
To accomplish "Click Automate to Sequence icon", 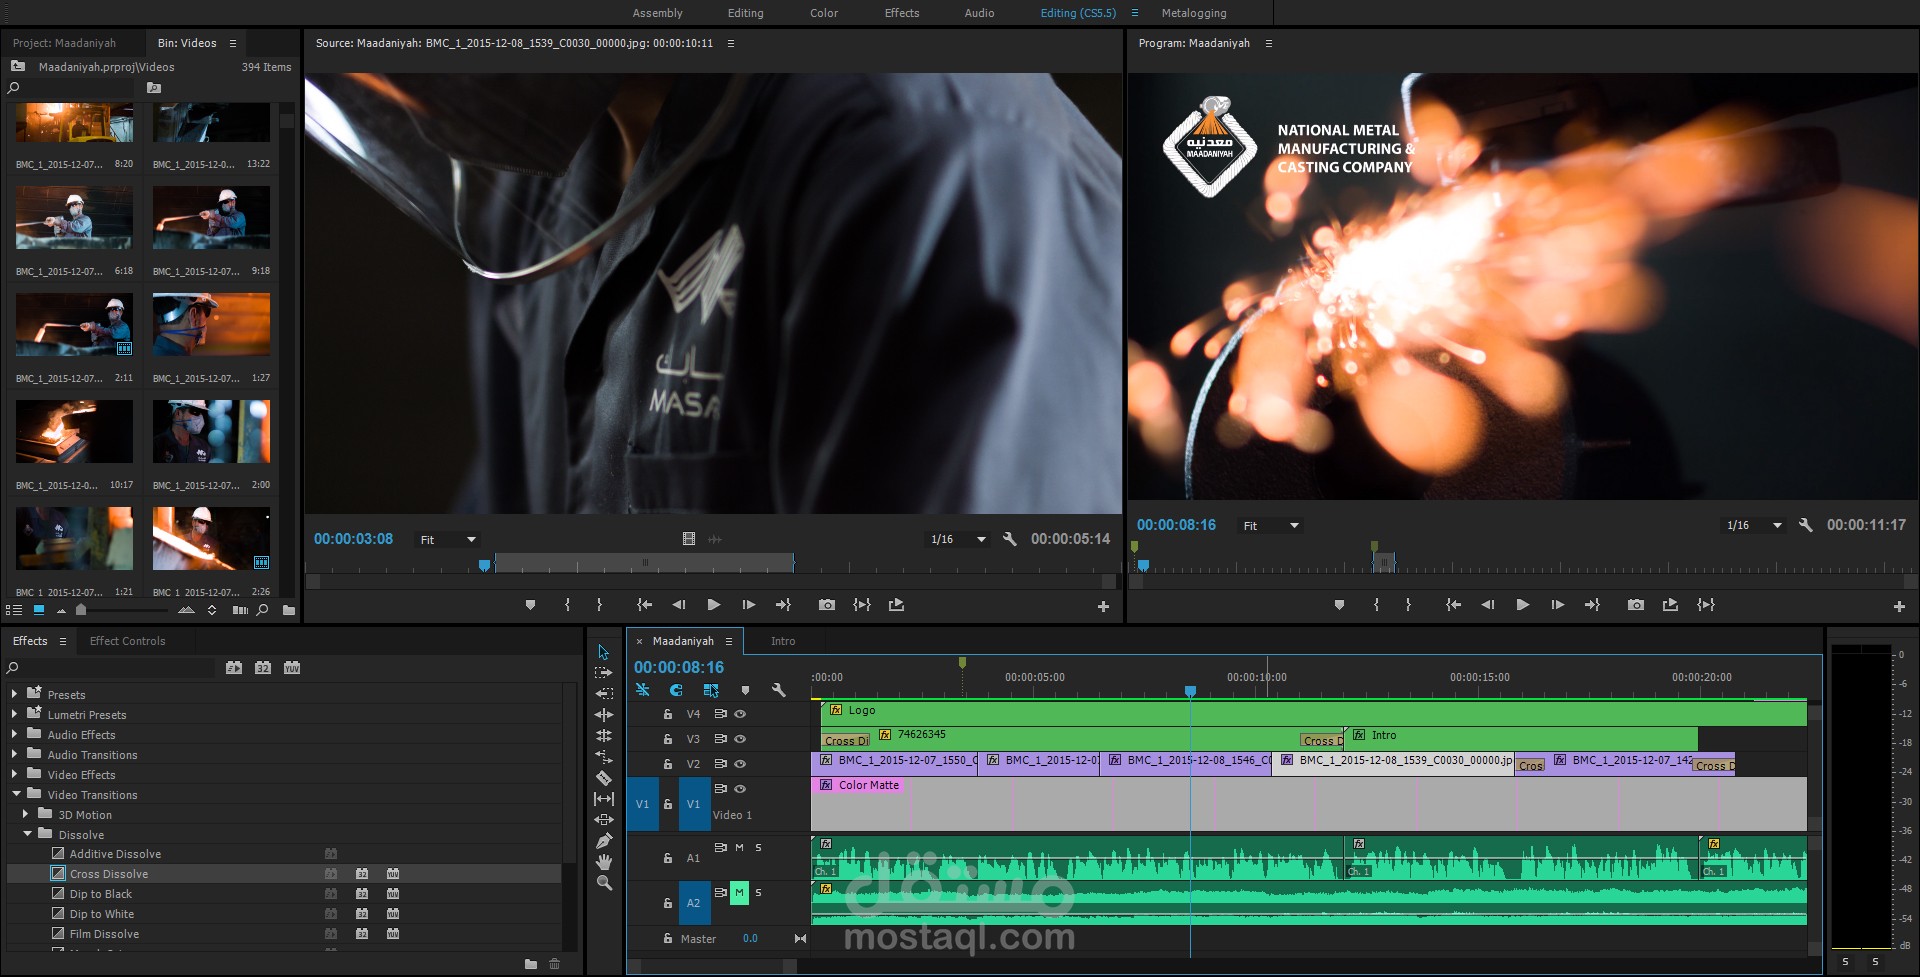I will (x=240, y=609).
